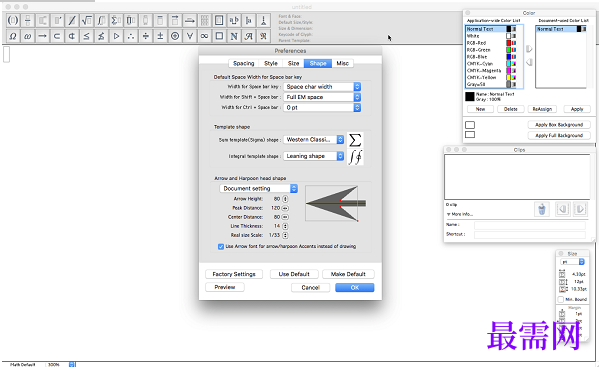599x367 pixels.
Task: Switch to the Size tab
Action: pos(293,63)
